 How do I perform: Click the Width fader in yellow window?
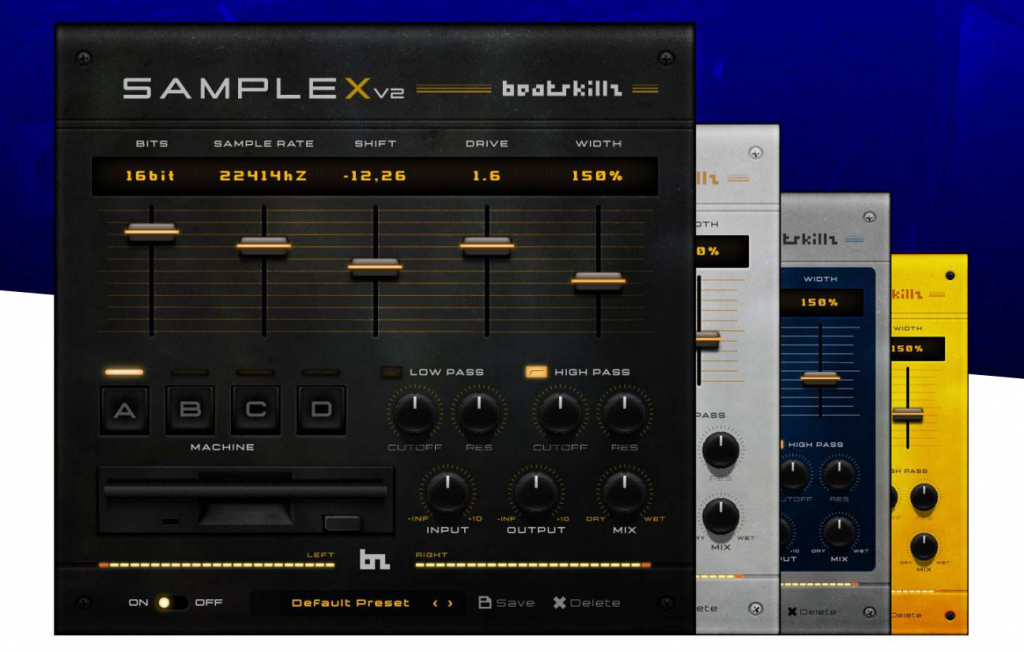[x=908, y=414]
